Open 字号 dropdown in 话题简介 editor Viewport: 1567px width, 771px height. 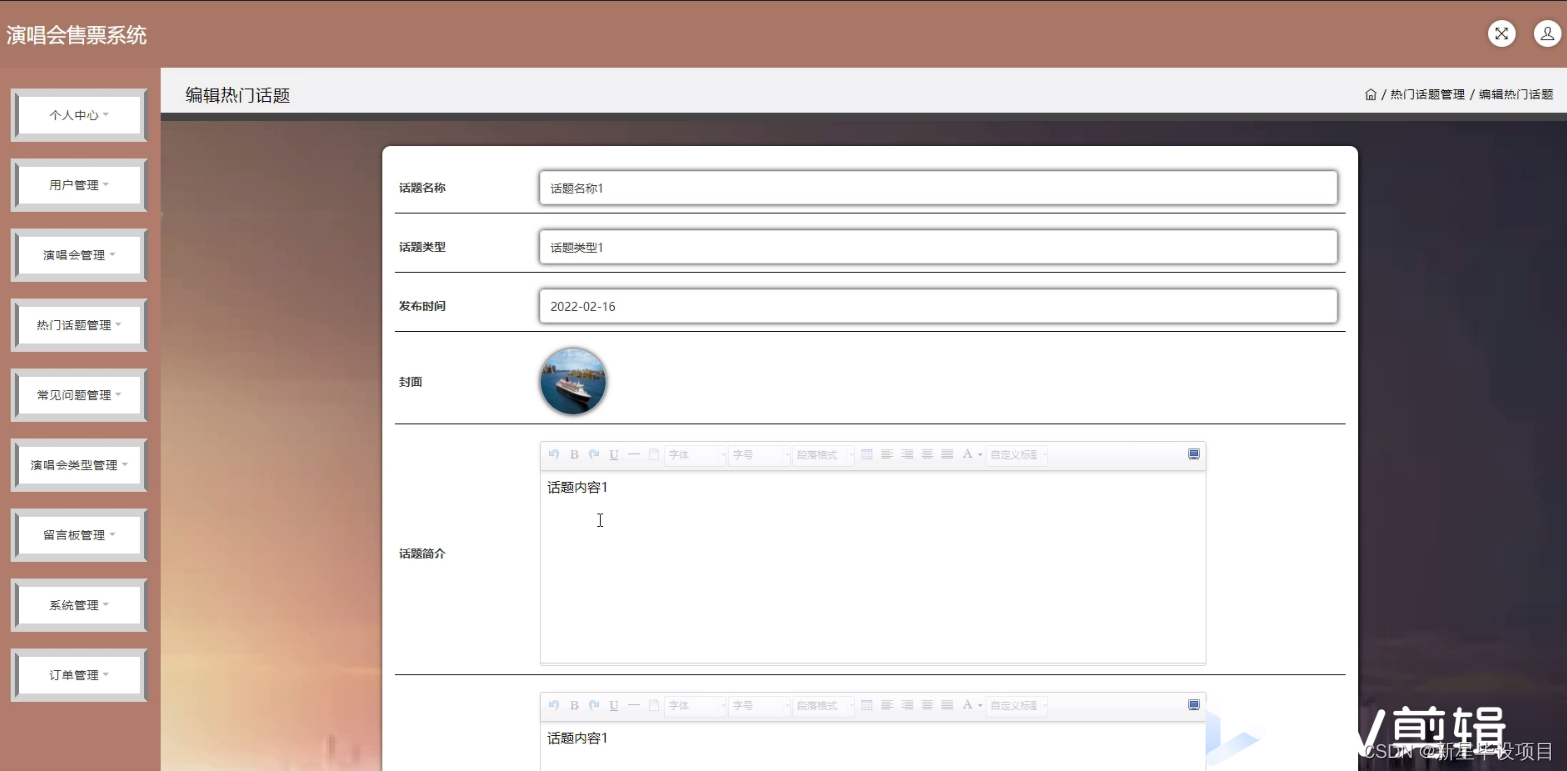(x=760, y=454)
